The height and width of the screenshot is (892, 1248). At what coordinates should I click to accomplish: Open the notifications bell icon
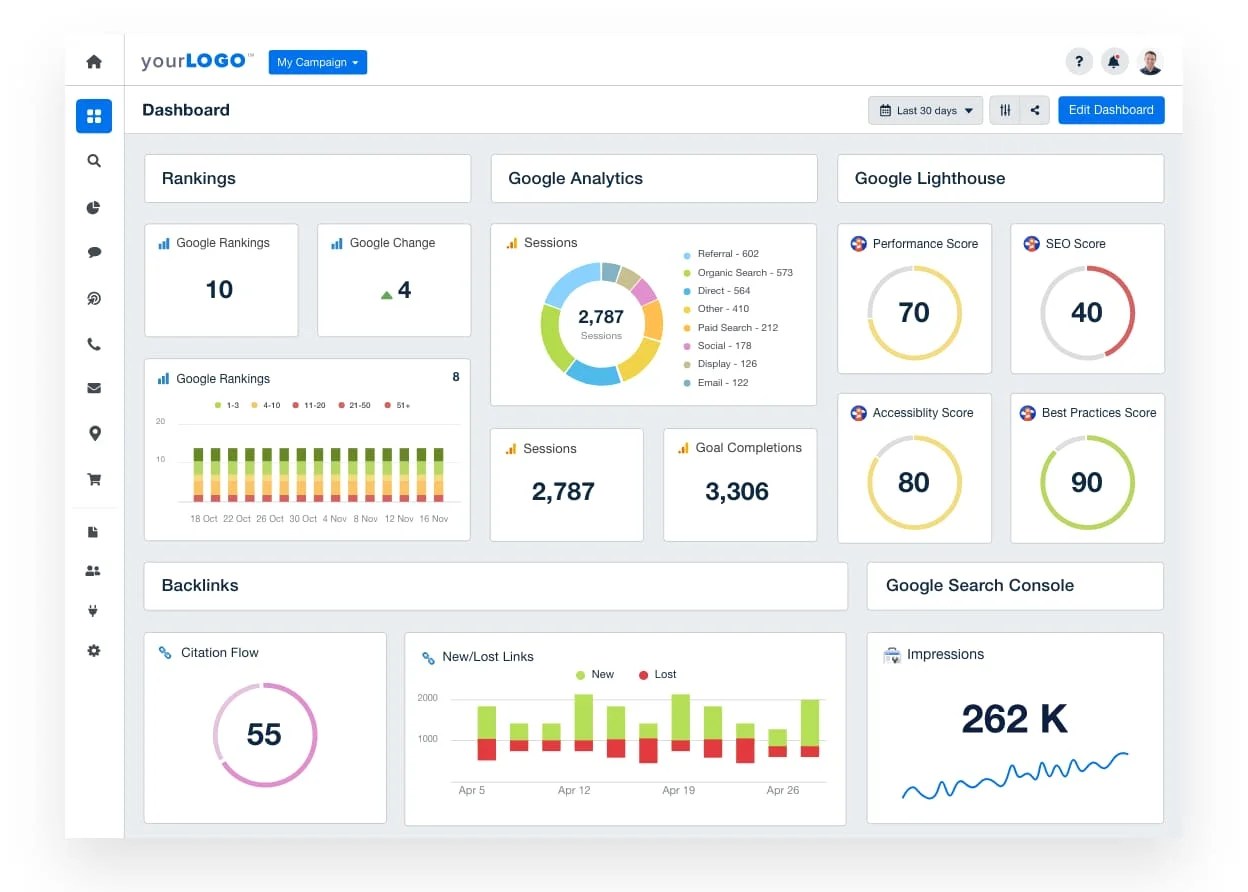coord(1114,62)
